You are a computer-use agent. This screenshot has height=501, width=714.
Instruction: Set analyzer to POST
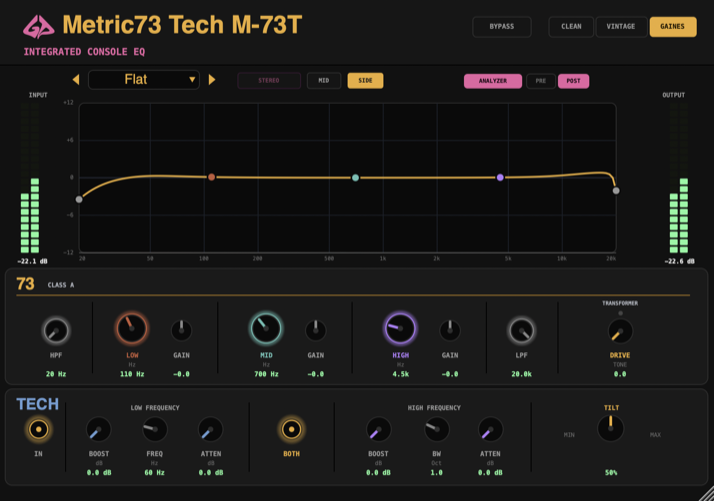573,81
